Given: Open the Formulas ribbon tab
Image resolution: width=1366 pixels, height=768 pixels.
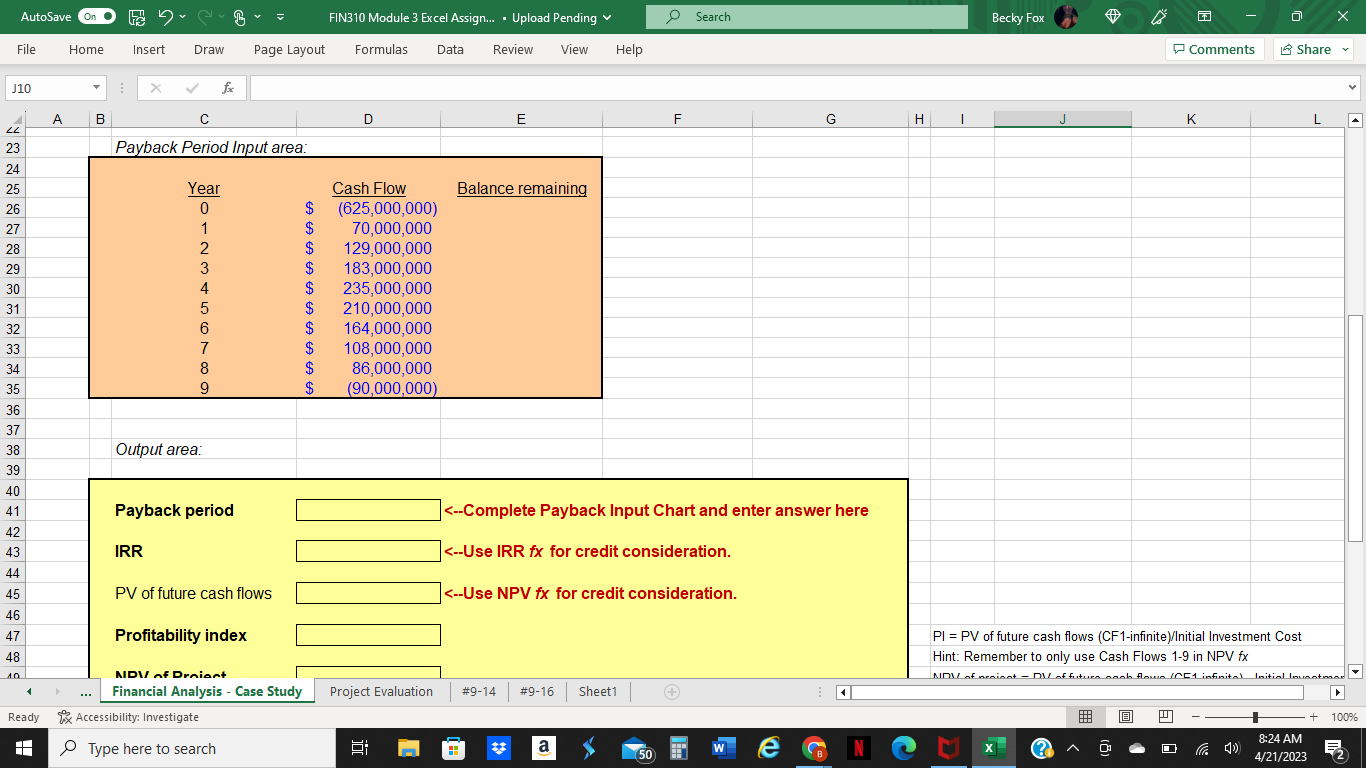Looking at the screenshot, I should coord(381,49).
